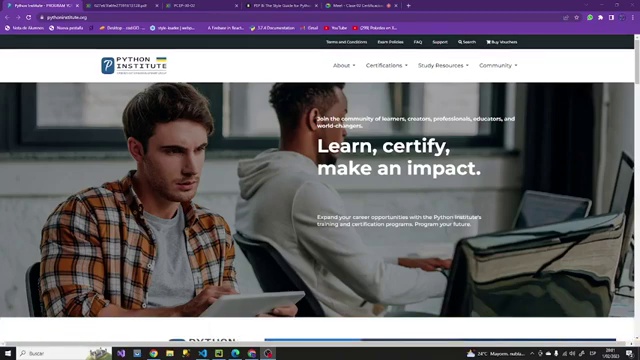Open the WhatsApp extension icon
640x360 pixels.
click(x=590, y=18)
